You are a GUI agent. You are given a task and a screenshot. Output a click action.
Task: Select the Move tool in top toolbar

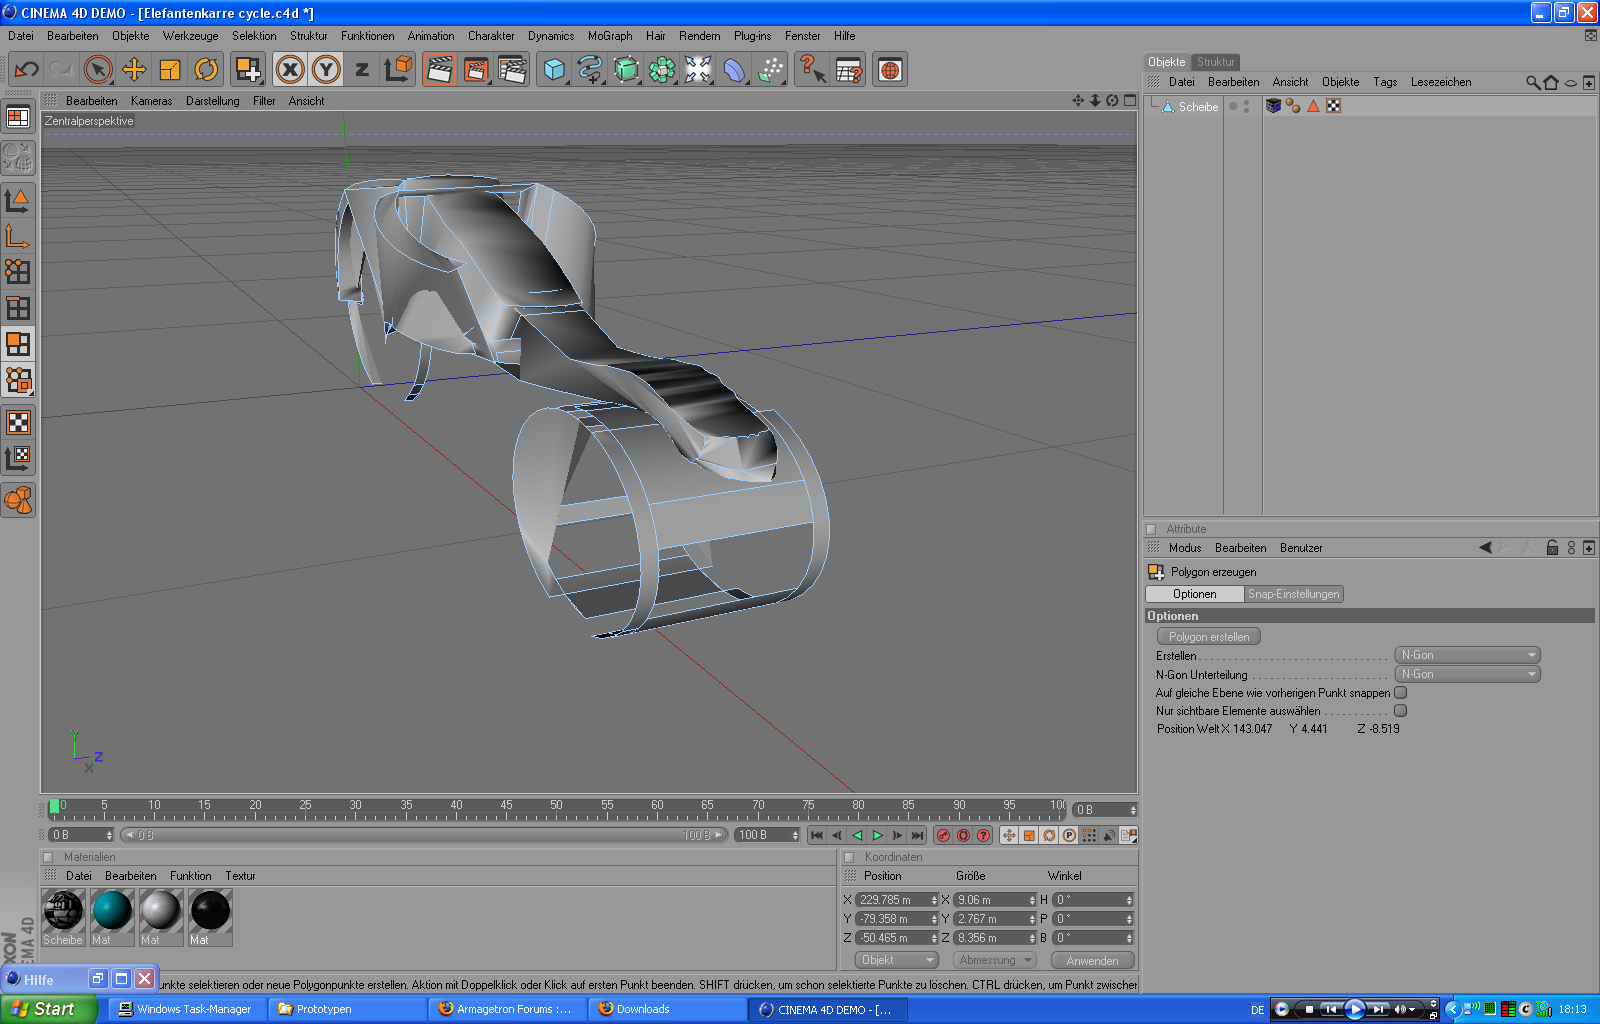pyautogui.click(x=134, y=69)
